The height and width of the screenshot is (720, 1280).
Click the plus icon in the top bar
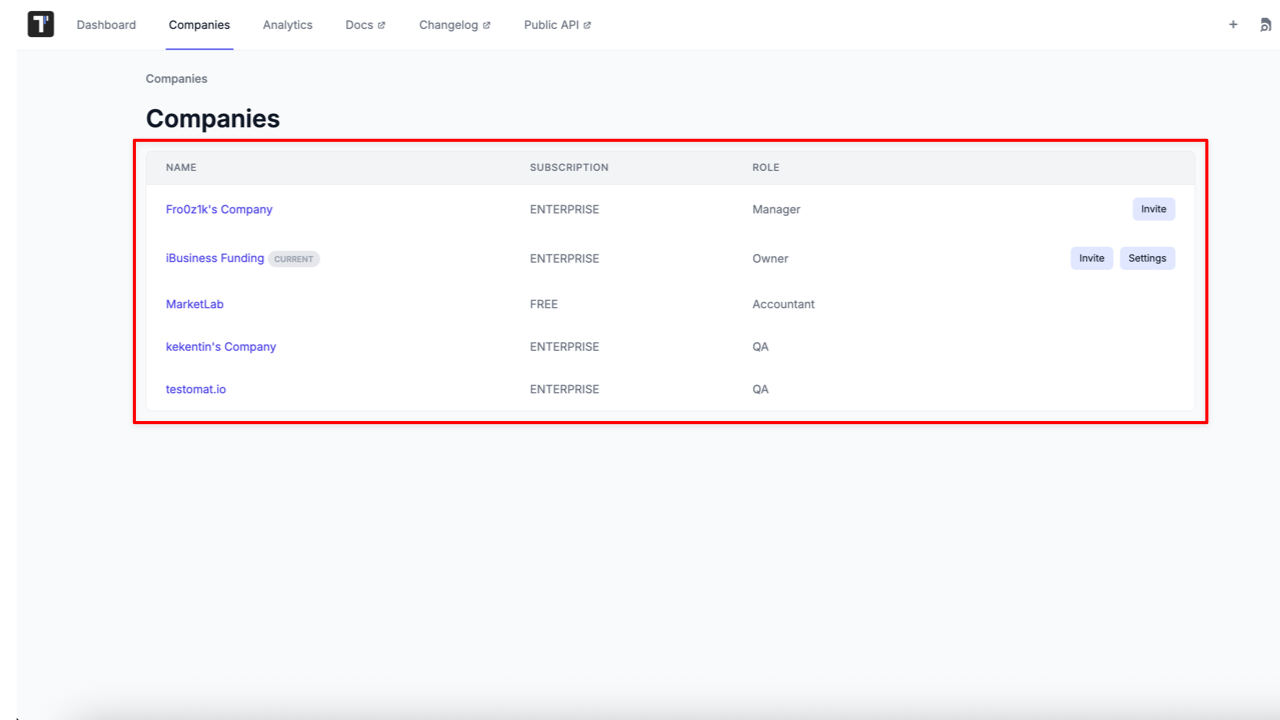[x=1233, y=24]
